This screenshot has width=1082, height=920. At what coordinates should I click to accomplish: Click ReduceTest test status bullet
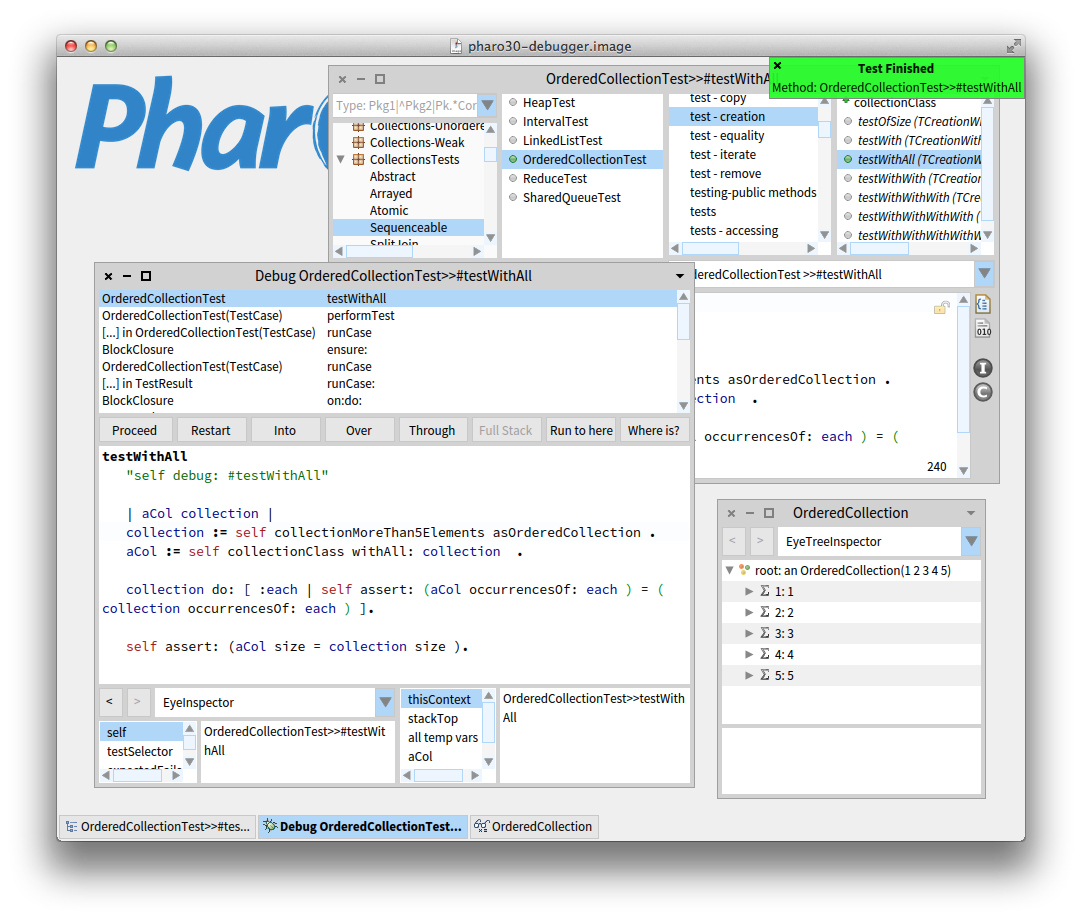click(513, 178)
